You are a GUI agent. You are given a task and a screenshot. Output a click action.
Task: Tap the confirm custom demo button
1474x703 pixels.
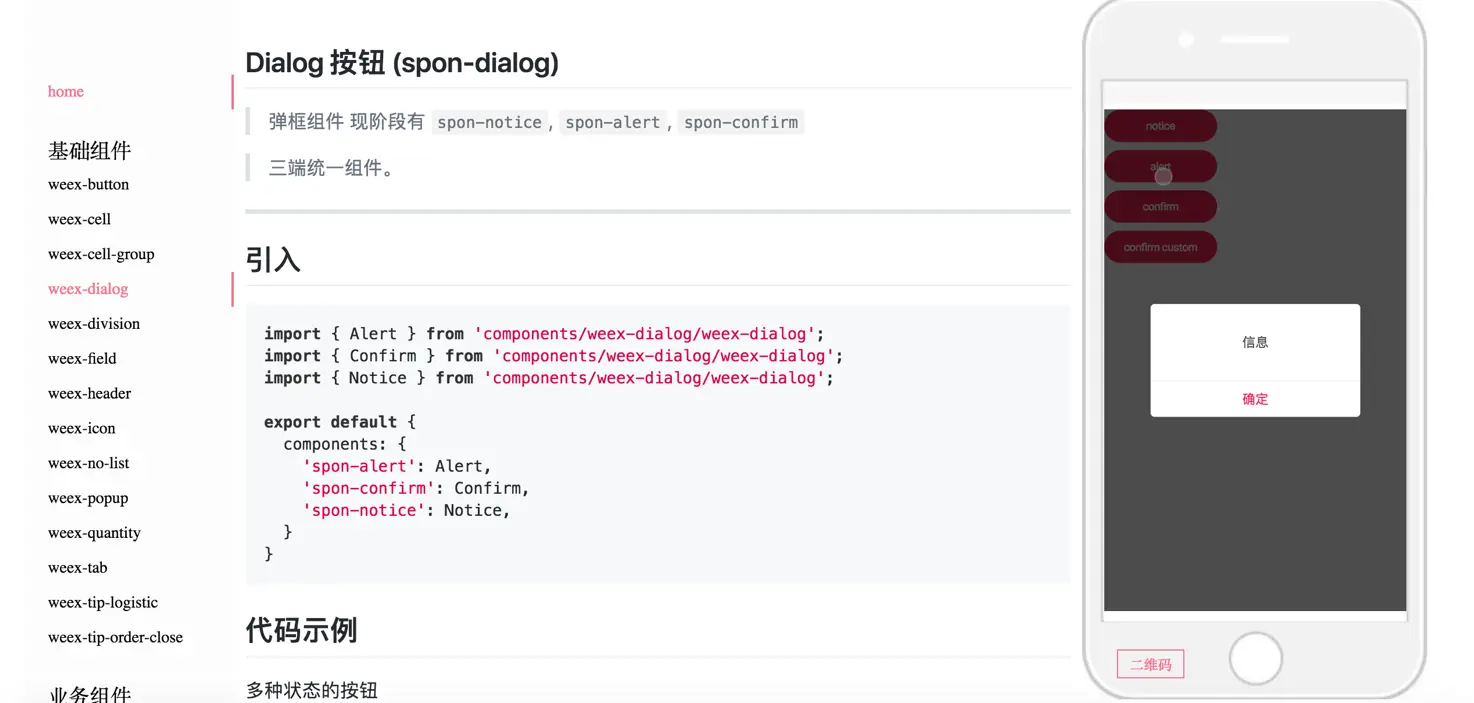coord(1160,247)
